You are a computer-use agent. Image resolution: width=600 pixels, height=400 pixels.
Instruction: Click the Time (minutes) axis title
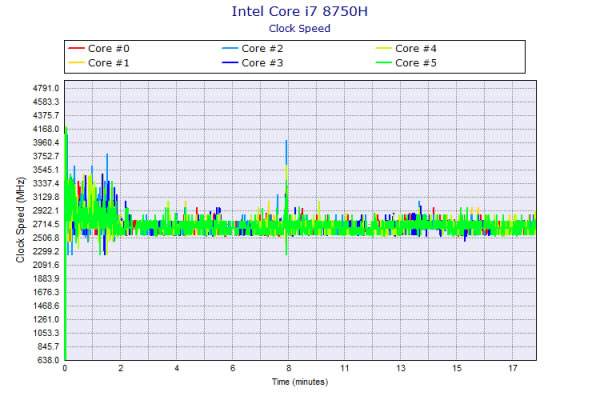(300, 382)
